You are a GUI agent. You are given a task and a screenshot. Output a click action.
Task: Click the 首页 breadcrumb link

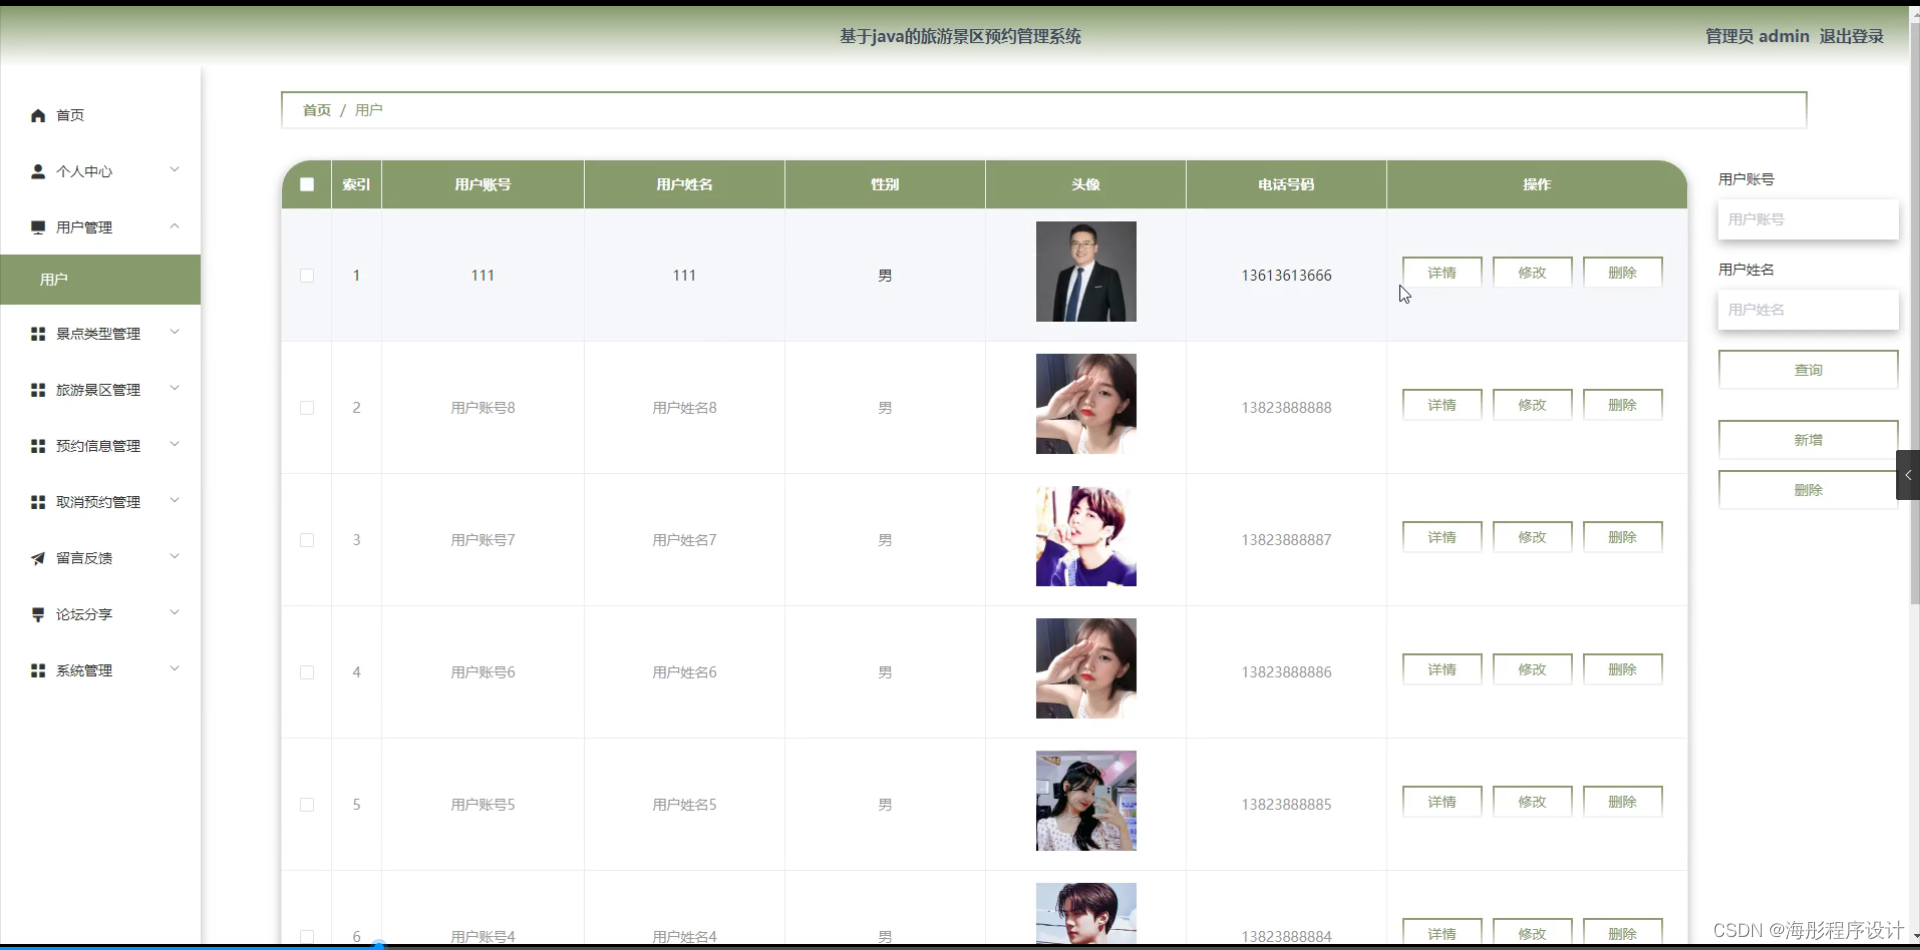(x=317, y=110)
